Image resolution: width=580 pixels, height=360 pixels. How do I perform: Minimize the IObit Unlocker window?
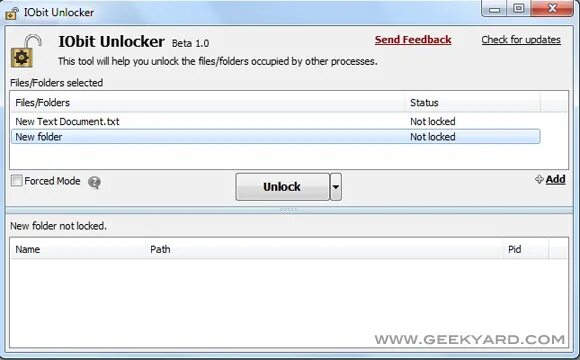pyautogui.click(x=494, y=9)
